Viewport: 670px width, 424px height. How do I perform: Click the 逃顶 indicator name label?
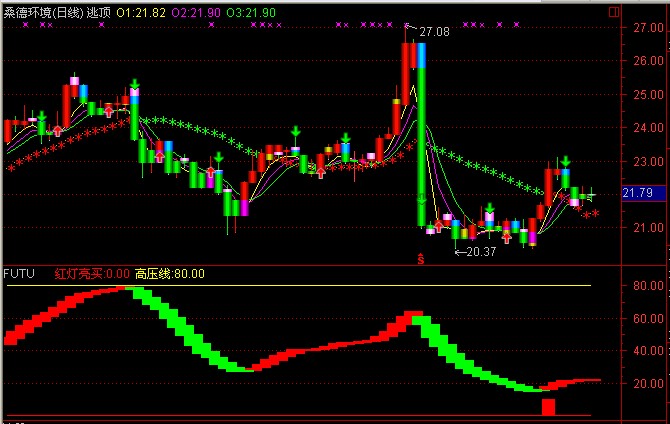[99, 11]
